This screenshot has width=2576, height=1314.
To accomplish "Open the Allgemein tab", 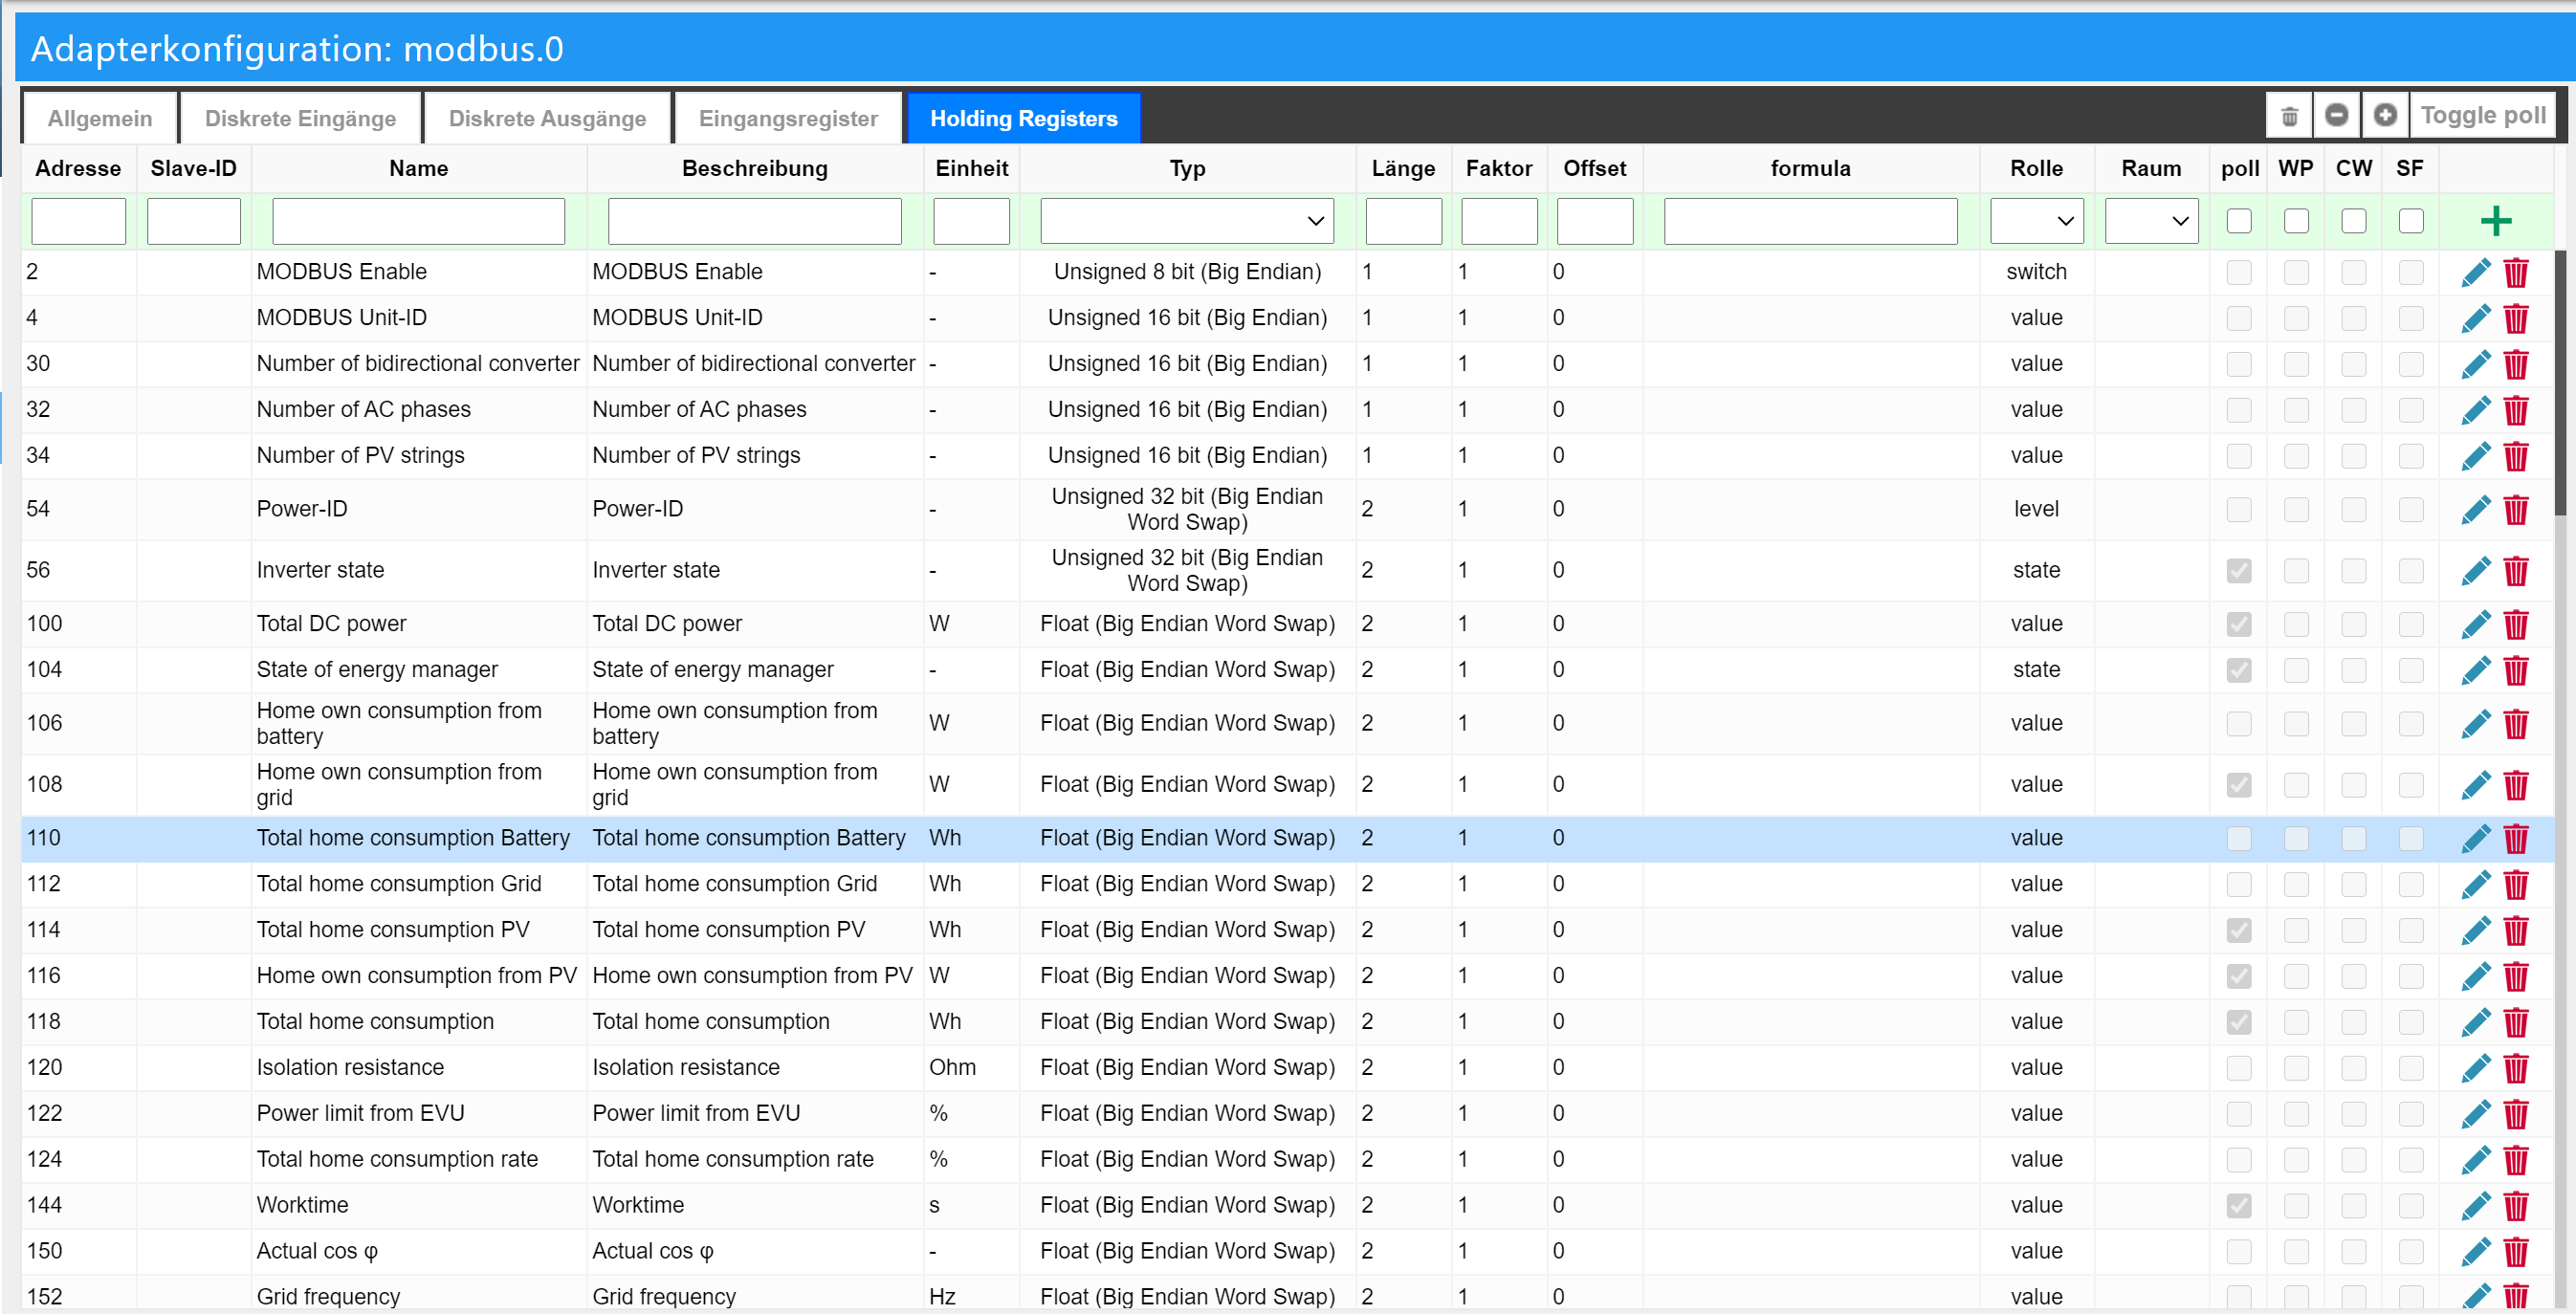I will pos(100,118).
